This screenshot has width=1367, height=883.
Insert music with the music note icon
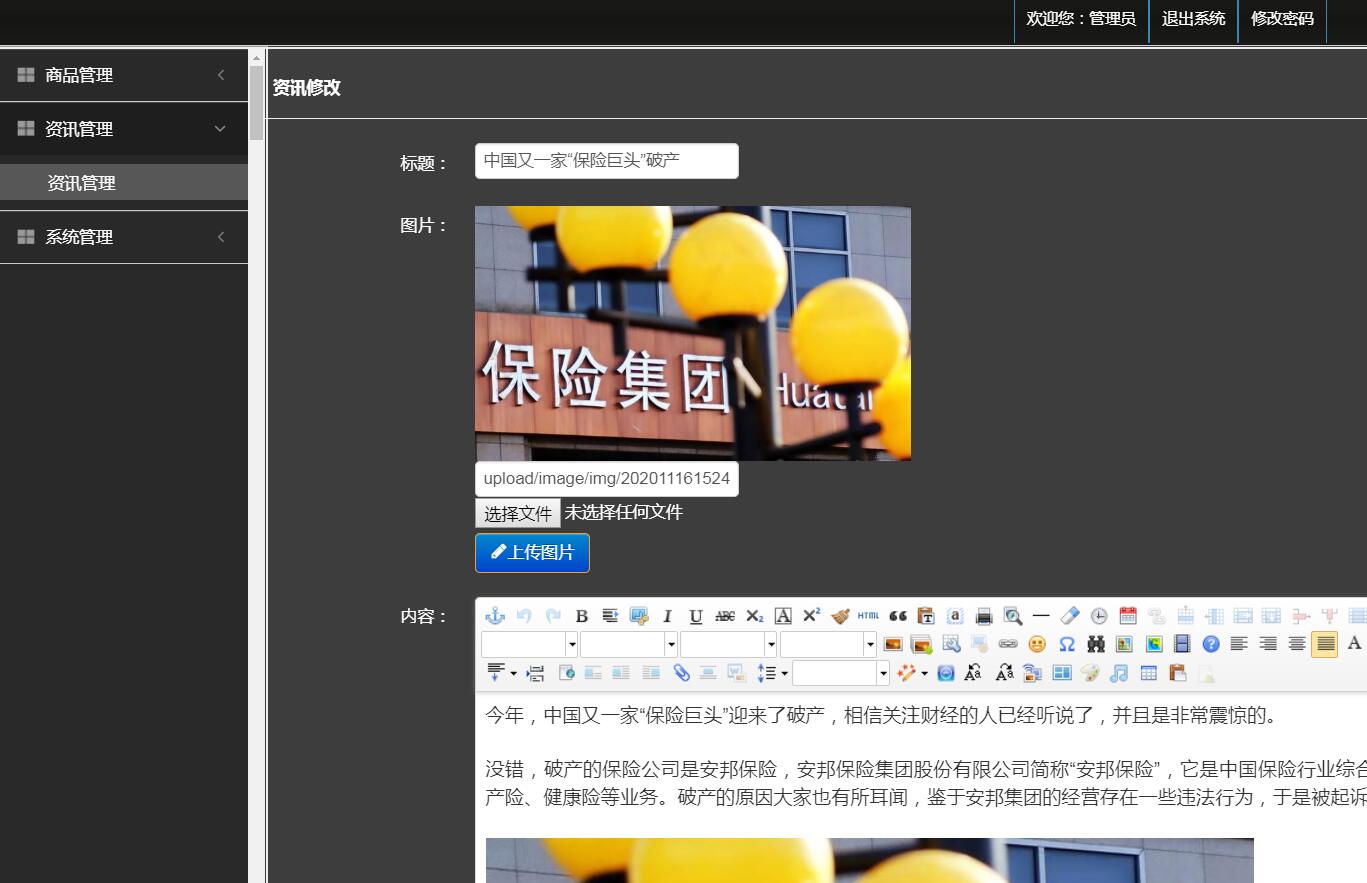[1119, 673]
